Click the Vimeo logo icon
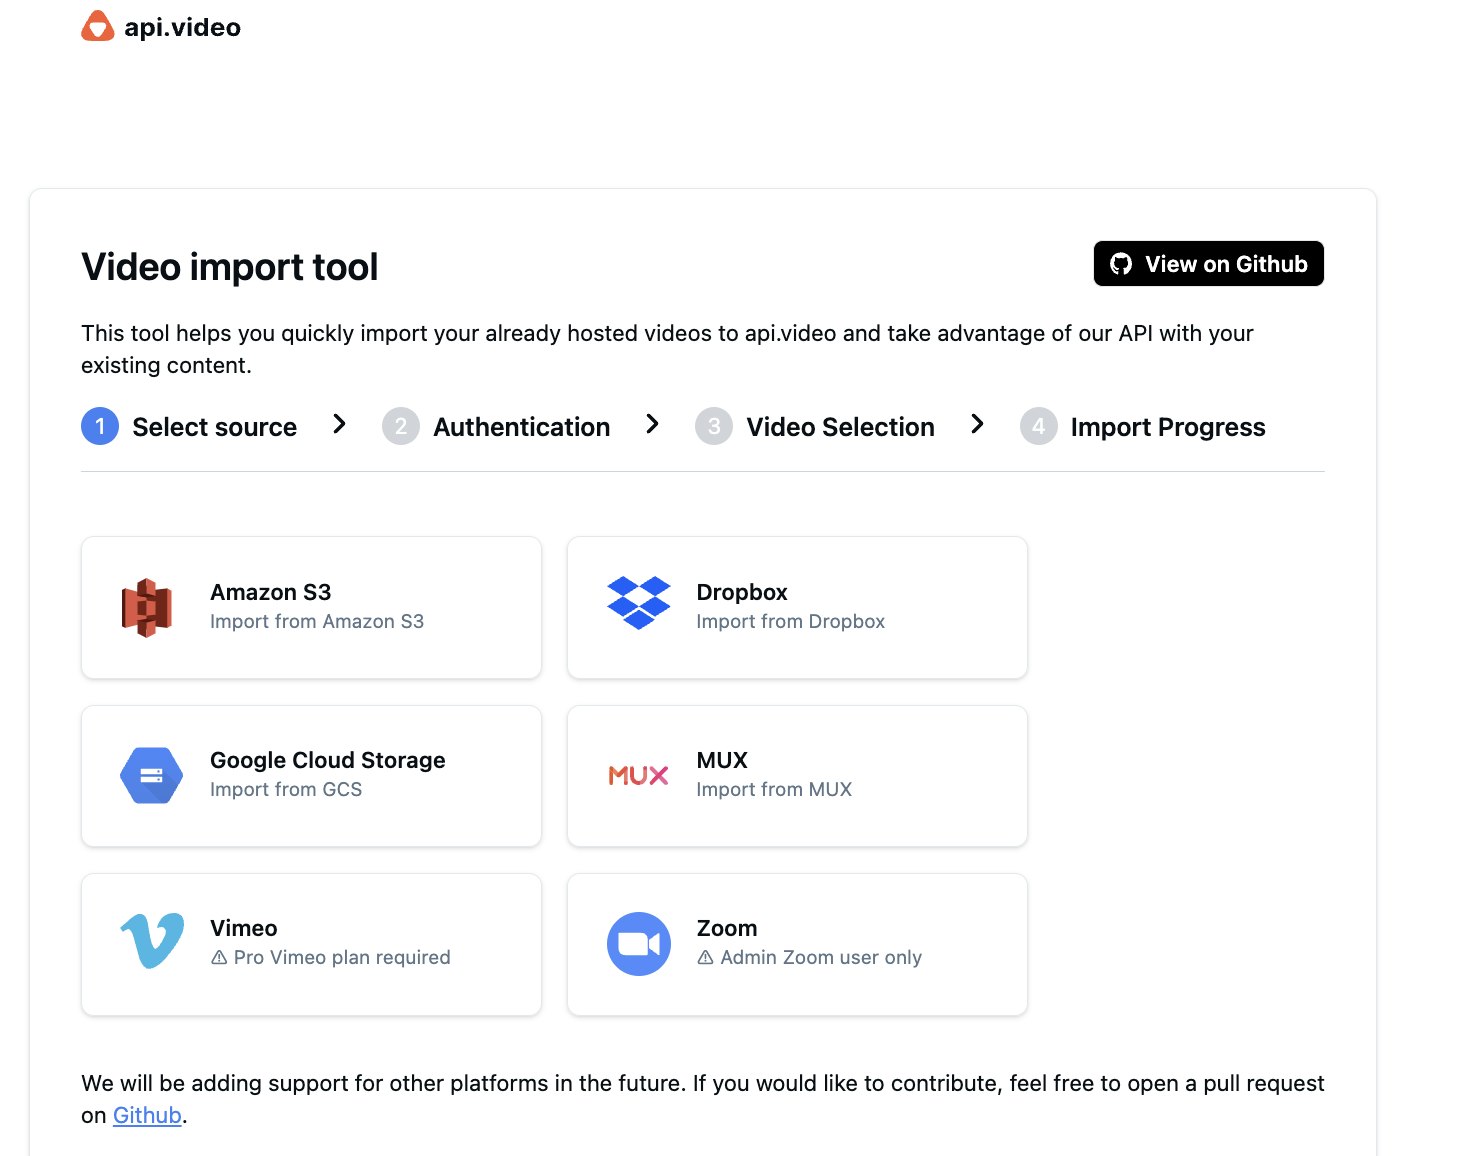Screen dimensions: 1458x1156 (x=152, y=940)
